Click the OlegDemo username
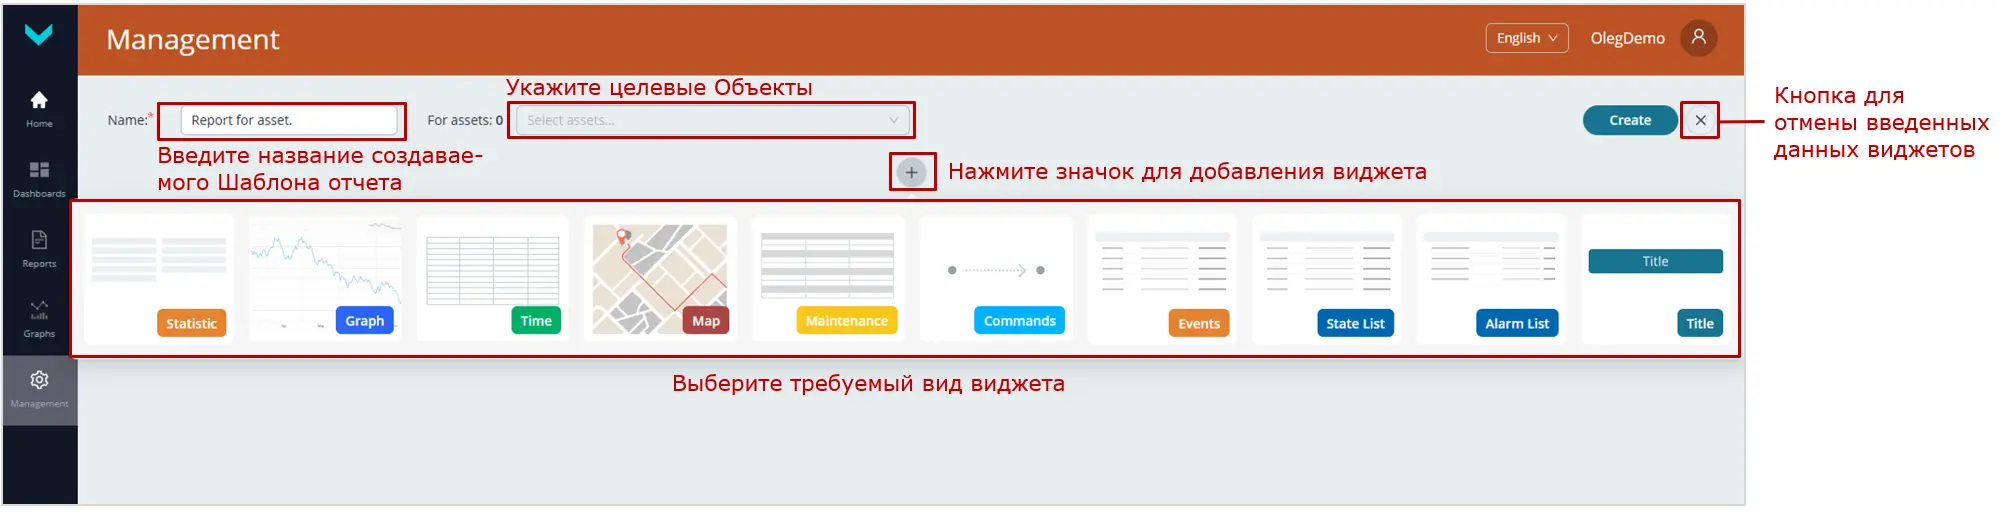 [x=1627, y=38]
